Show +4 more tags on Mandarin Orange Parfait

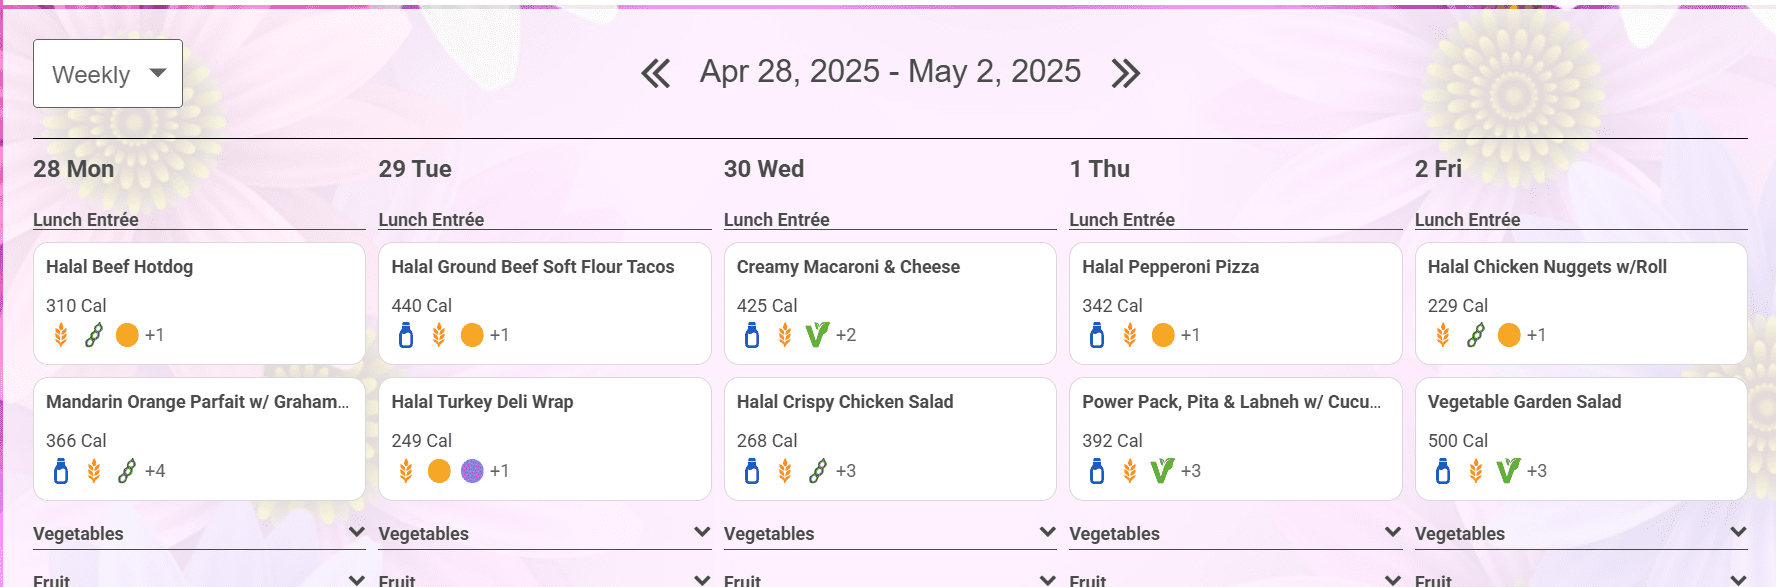tap(155, 470)
